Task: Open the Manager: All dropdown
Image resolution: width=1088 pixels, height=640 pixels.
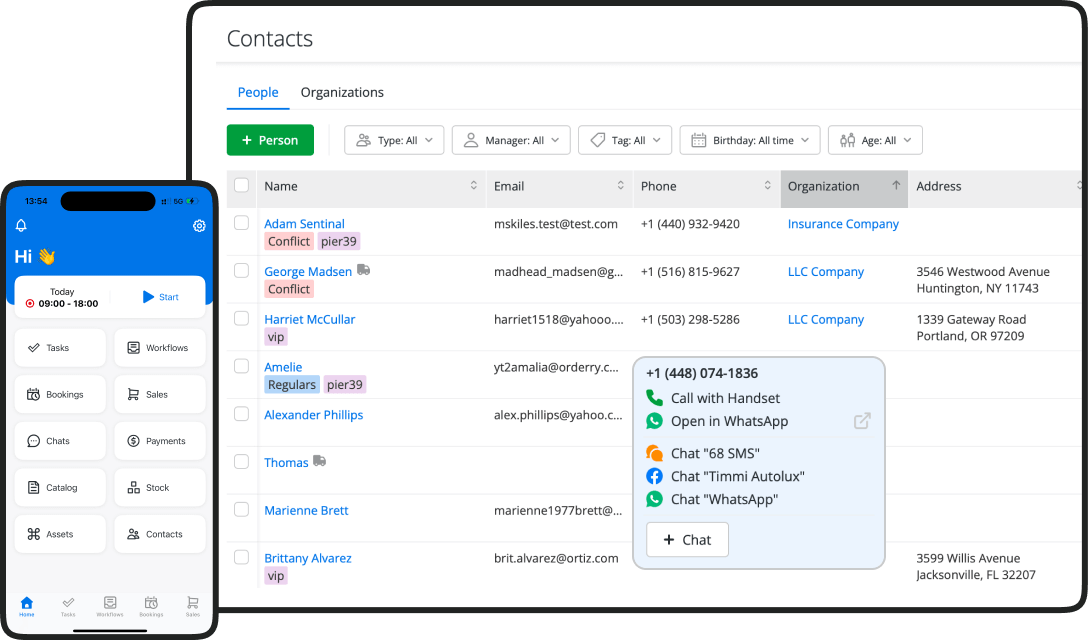Action: click(511, 141)
